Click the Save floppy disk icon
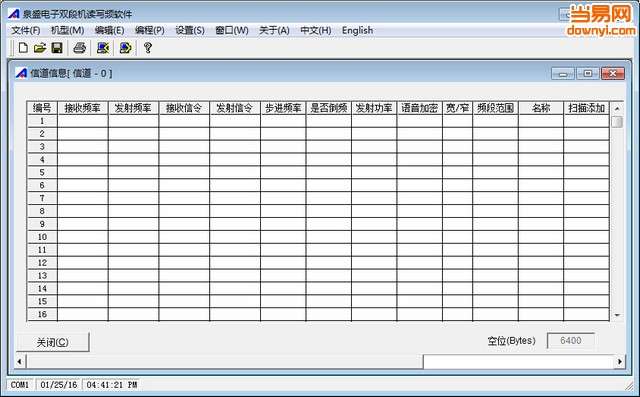640x397 pixels. click(x=57, y=48)
